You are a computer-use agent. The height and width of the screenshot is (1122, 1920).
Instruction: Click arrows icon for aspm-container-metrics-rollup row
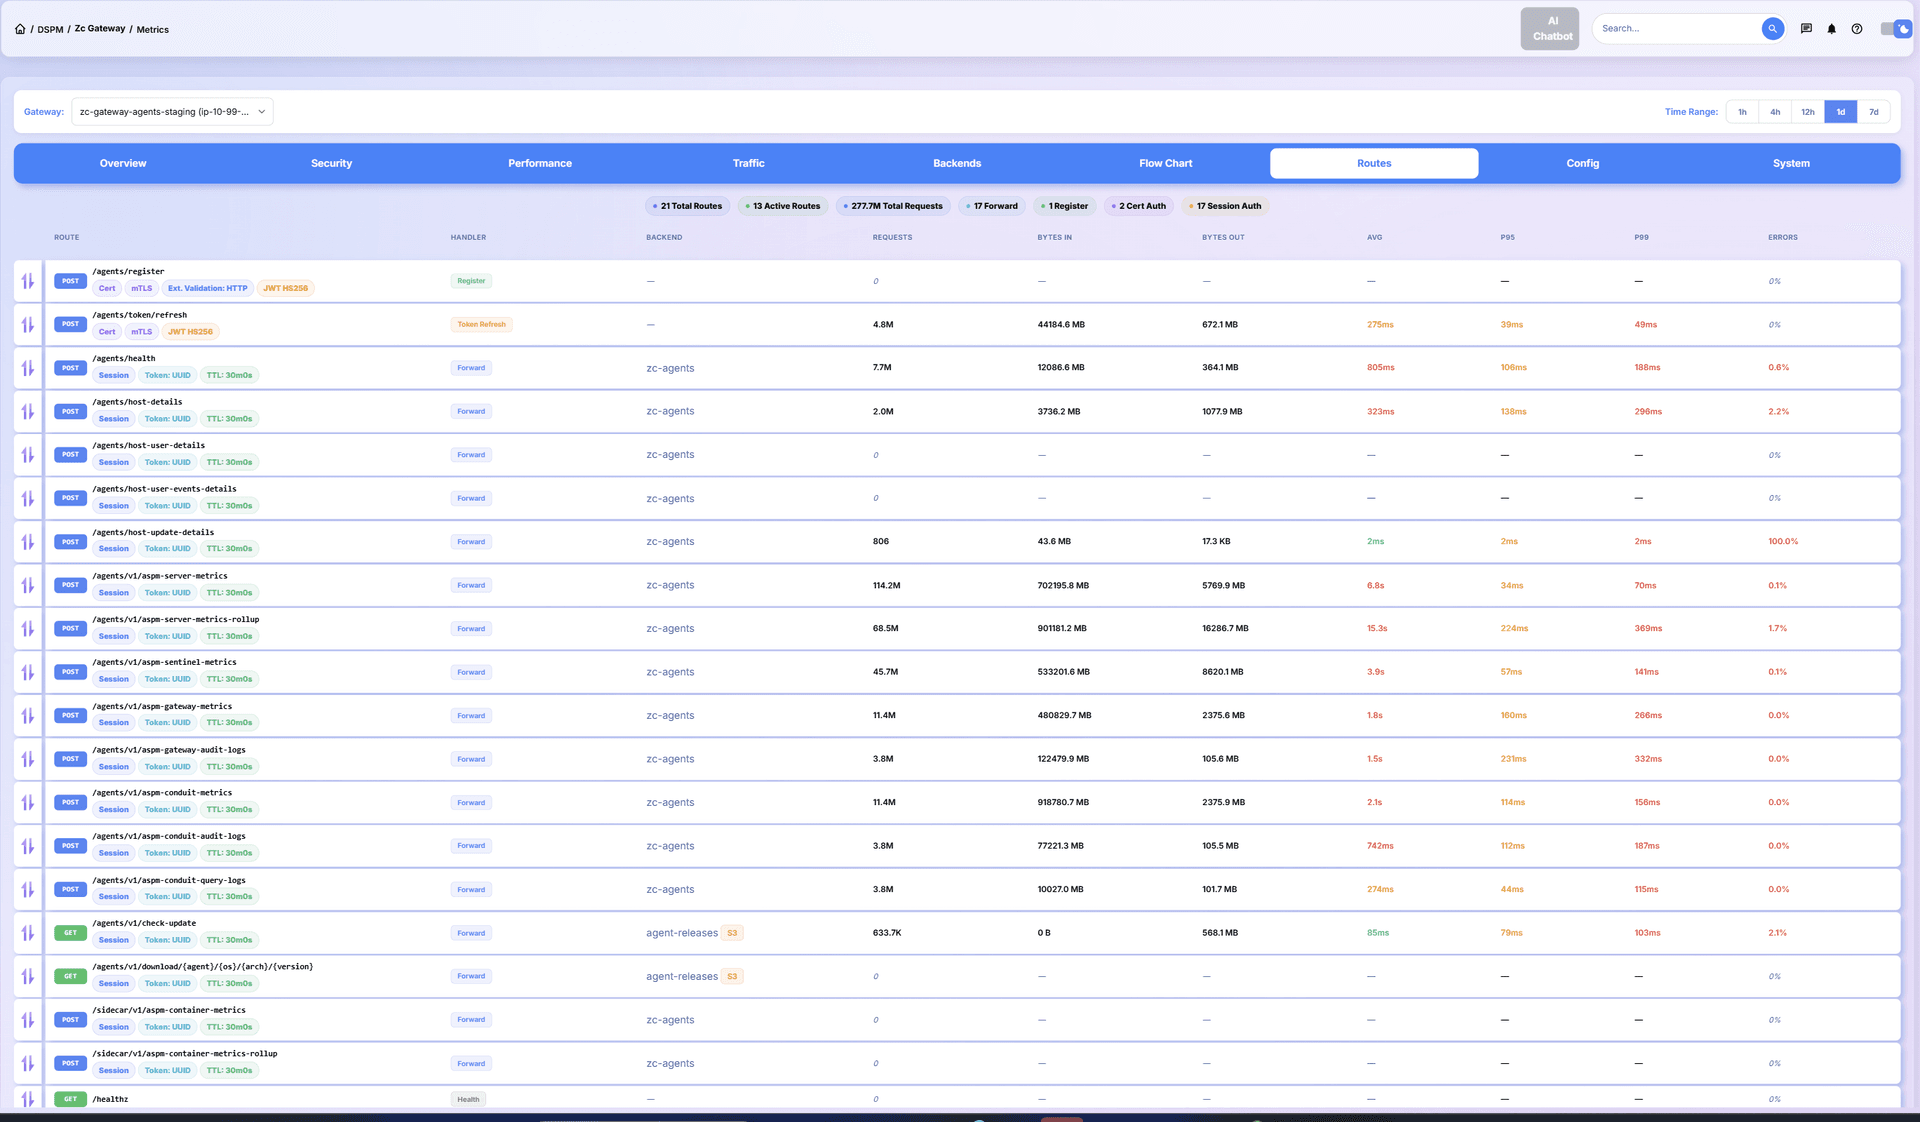coord(28,1064)
